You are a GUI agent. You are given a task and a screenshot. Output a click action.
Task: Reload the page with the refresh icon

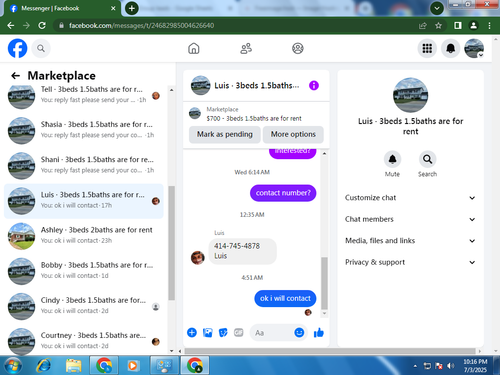tap(42, 25)
